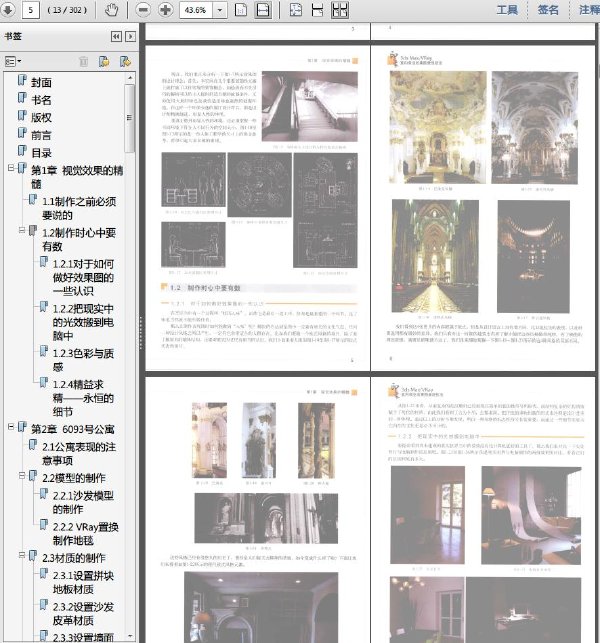The height and width of the screenshot is (643, 600).
Task: Click the baroque church ceiling photo
Action: click(438, 127)
